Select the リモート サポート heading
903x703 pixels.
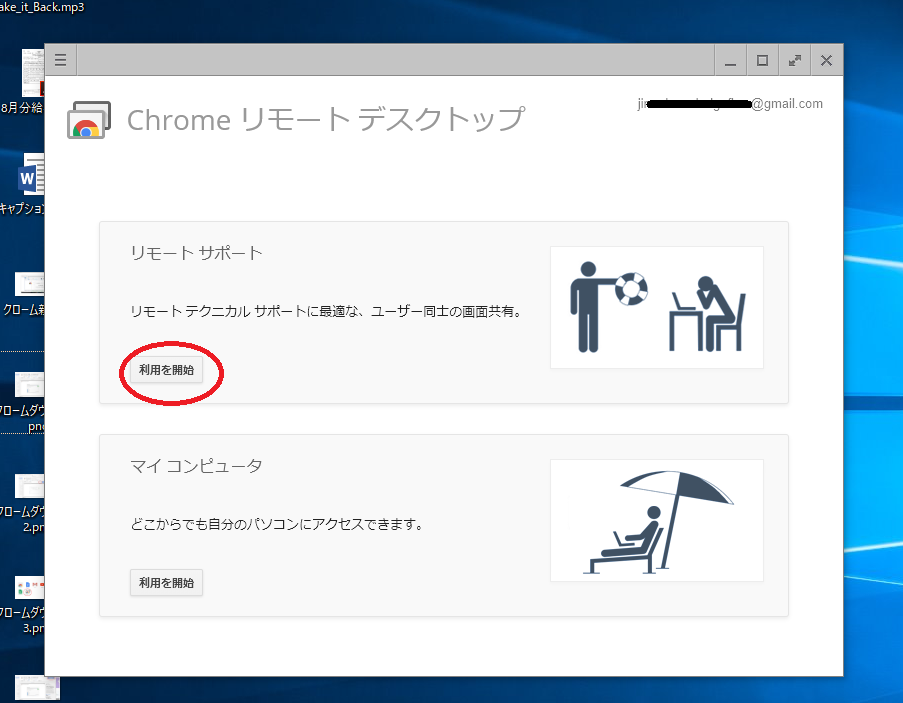tap(196, 253)
